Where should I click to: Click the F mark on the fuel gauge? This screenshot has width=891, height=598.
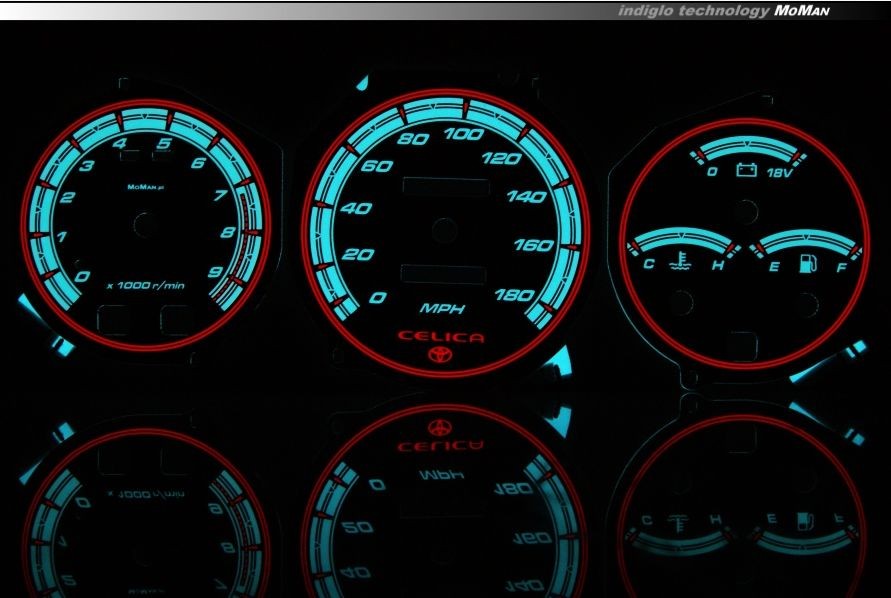click(842, 266)
